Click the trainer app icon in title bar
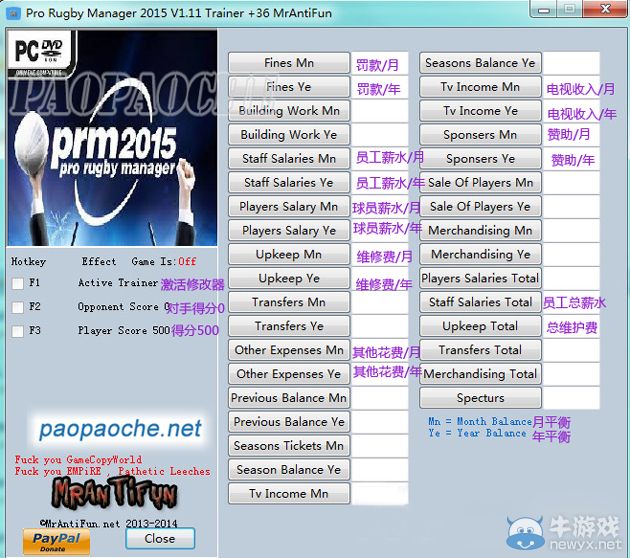Screen dimensions: 630x558 click(13, 13)
